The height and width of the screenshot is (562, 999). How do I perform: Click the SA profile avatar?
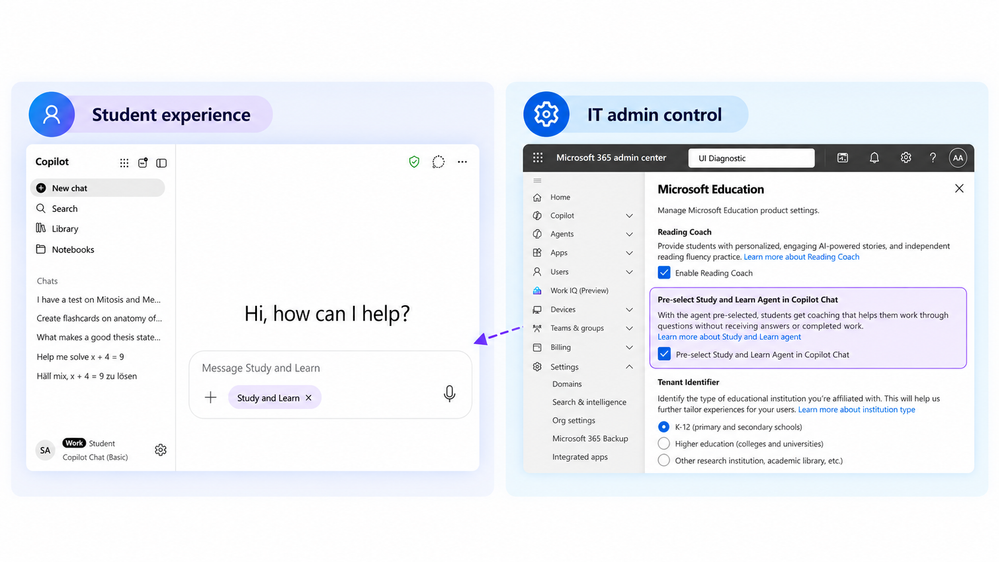click(x=45, y=450)
